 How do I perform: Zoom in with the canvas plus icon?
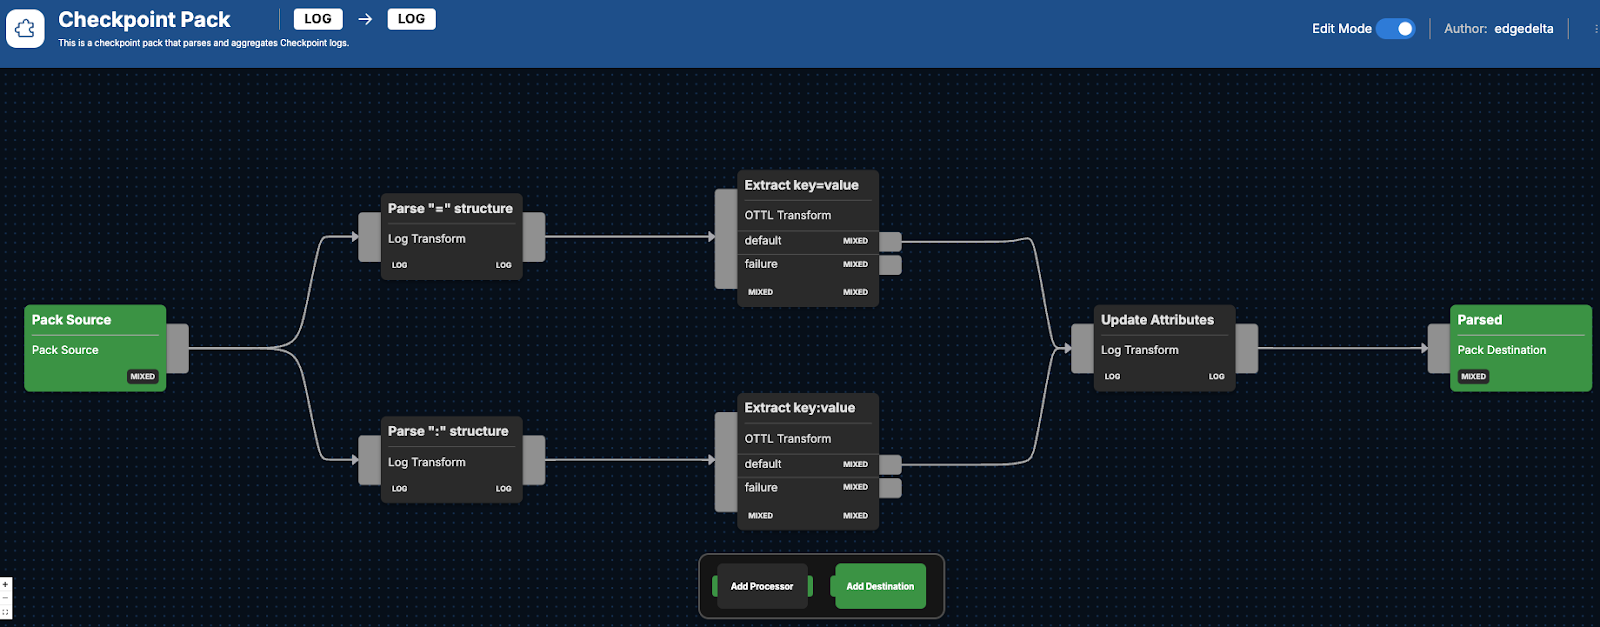click(x=6, y=584)
